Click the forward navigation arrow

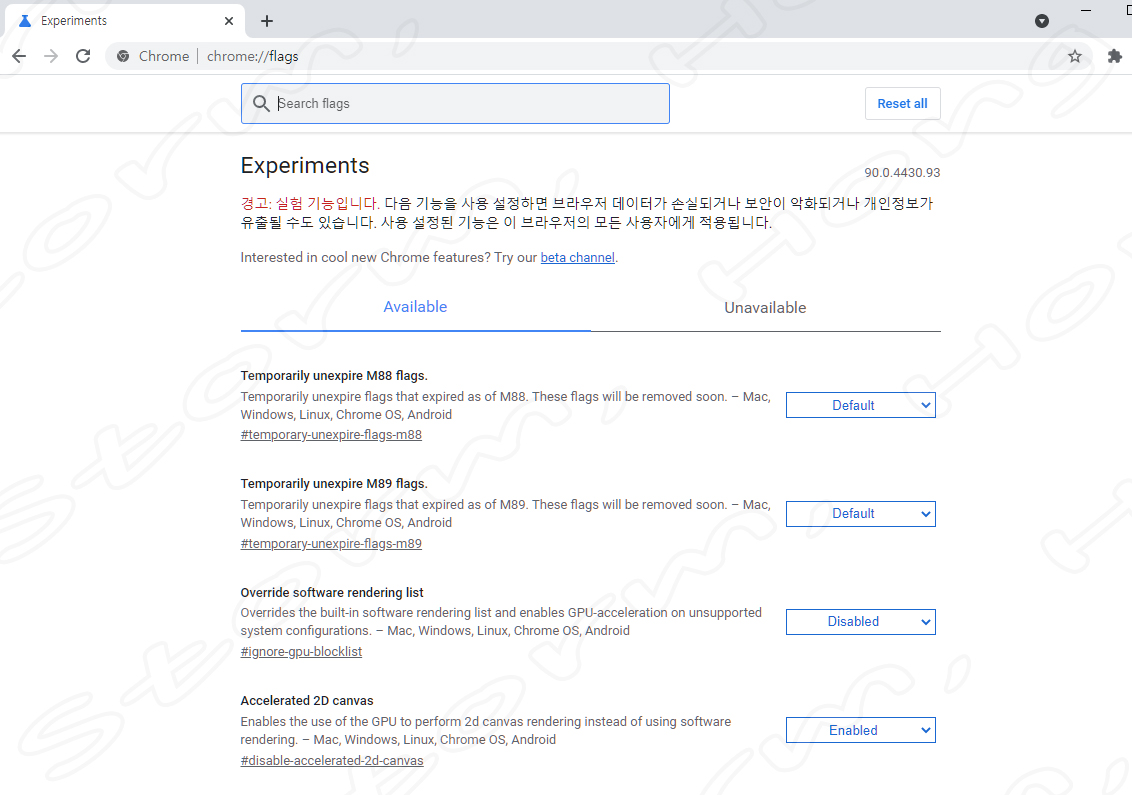tap(51, 56)
